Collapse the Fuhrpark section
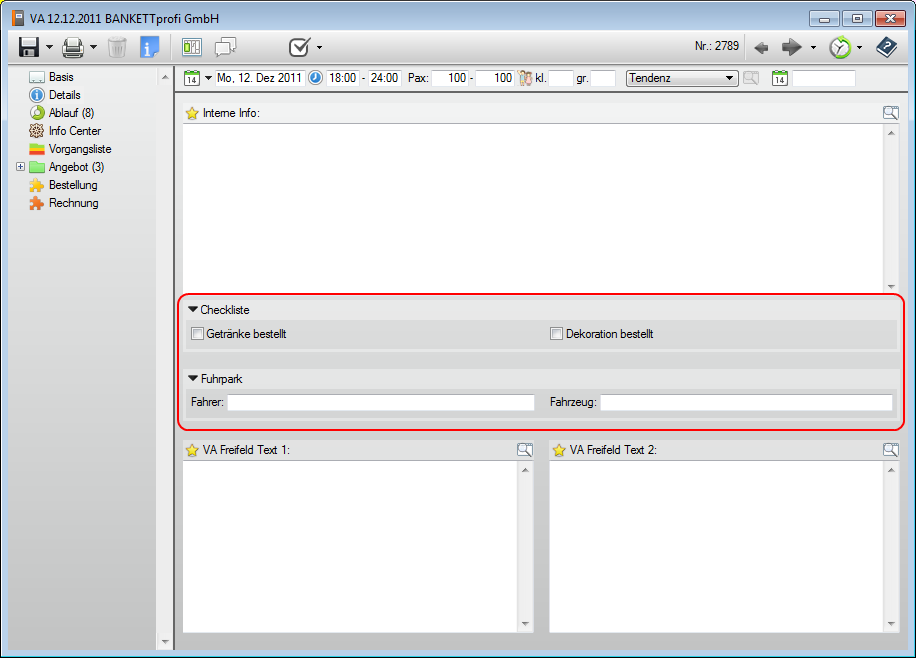This screenshot has height=658, width=916. [x=193, y=379]
